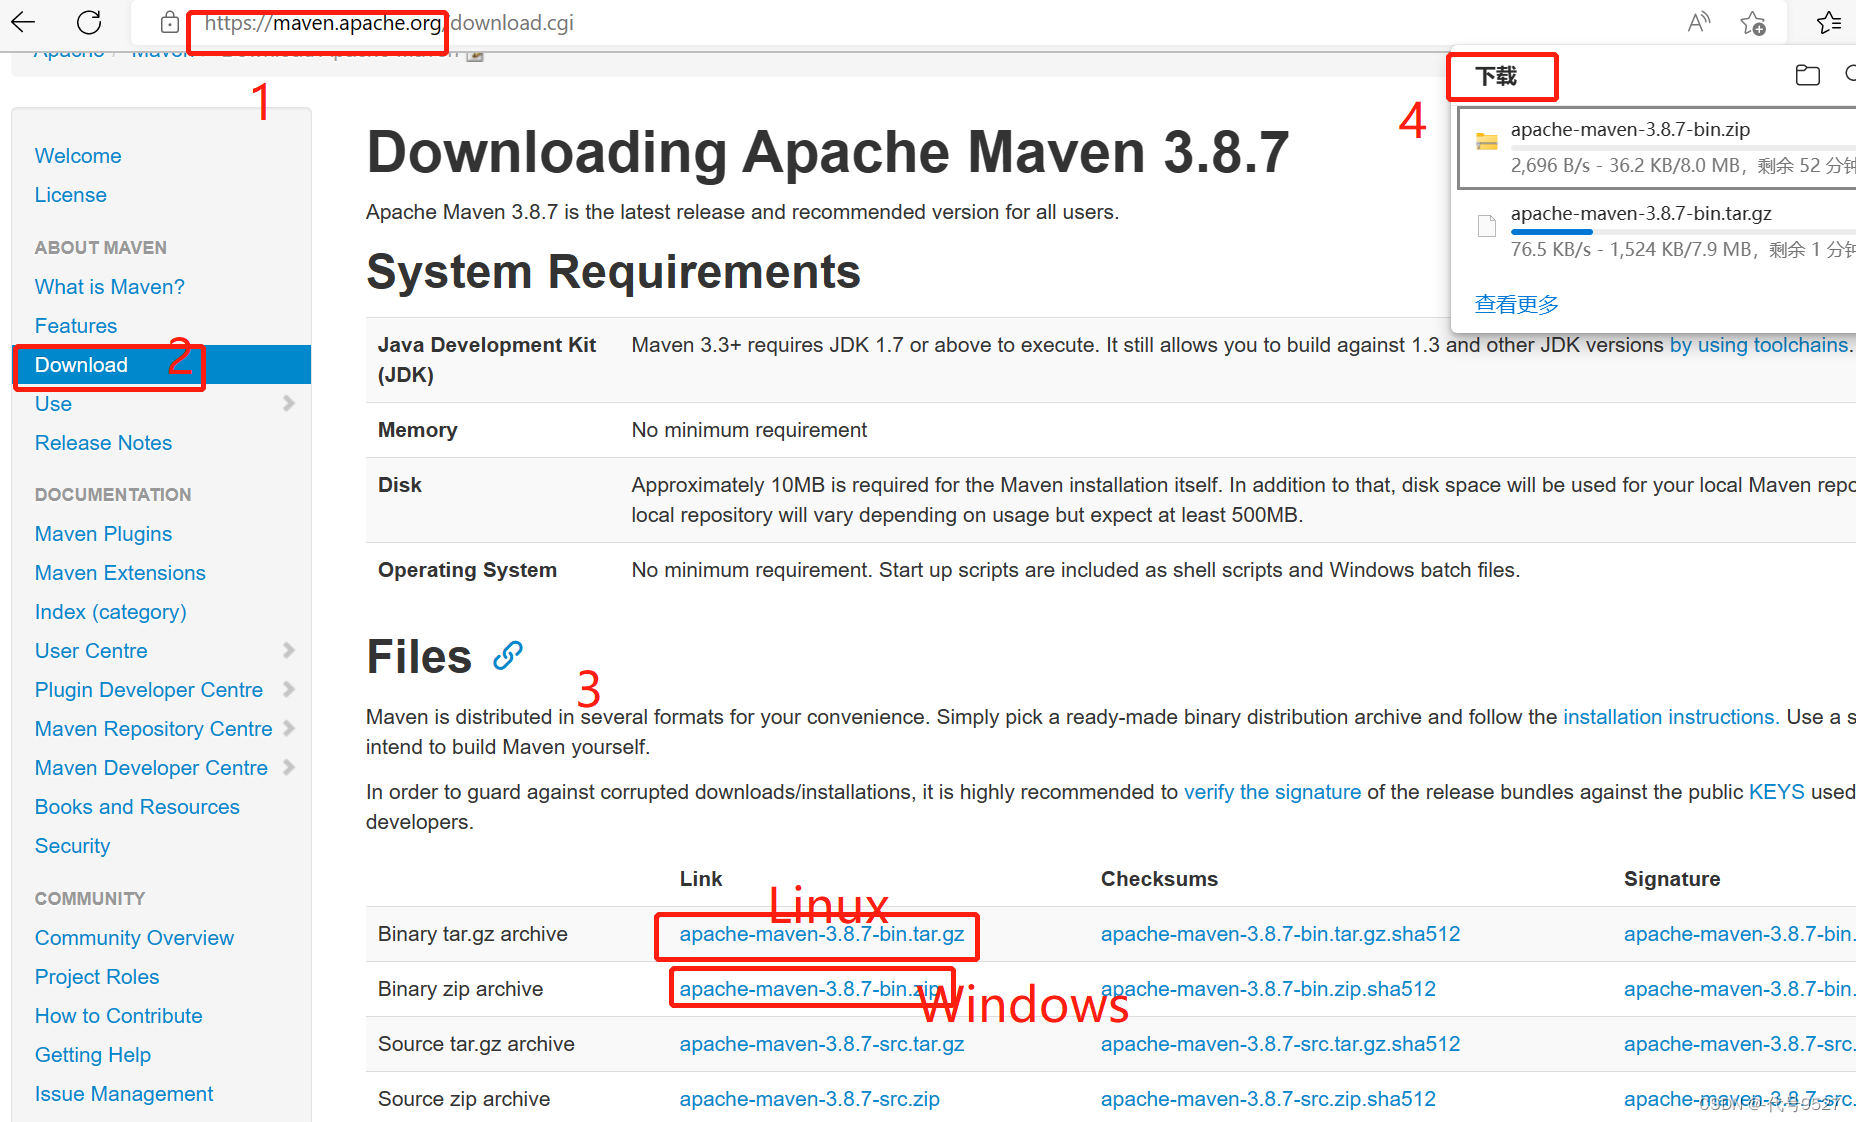Image resolution: width=1856 pixels, height=1122 pixels.
Task: Open the KEYS link
Action: point(1777,792)
